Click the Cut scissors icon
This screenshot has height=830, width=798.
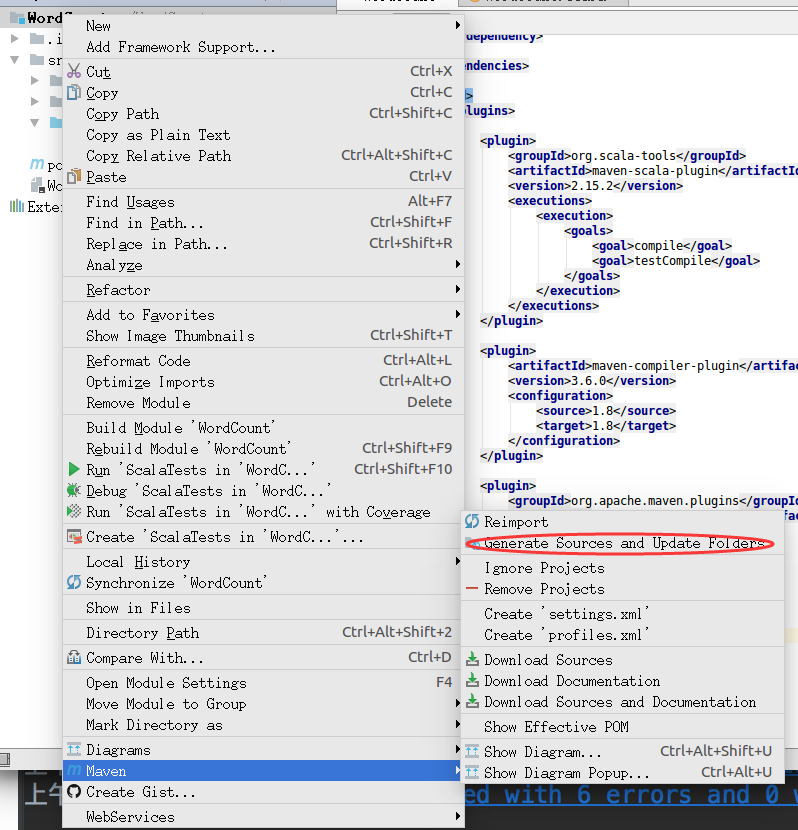(74, 71)
